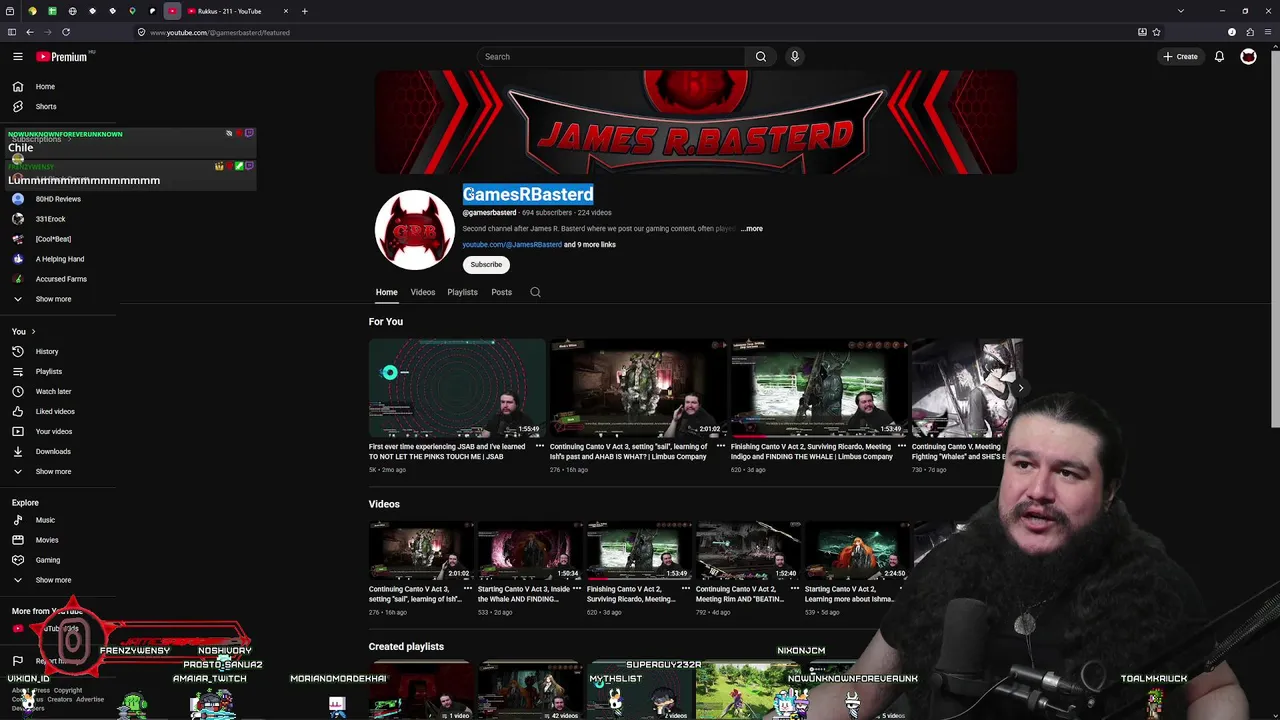The image size is (1280, 720).
Task: Open A Helping Hand subscription
Action: 60,259
